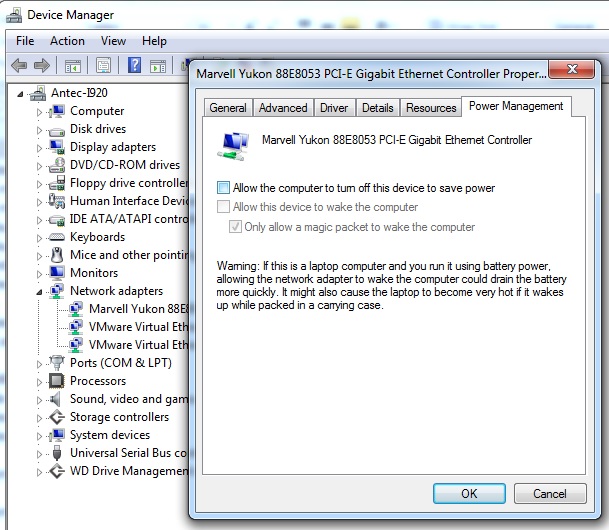Click the Back arrow toolbar icon
Viewport: 609px width, 530px height.
[x=18, y=66]
